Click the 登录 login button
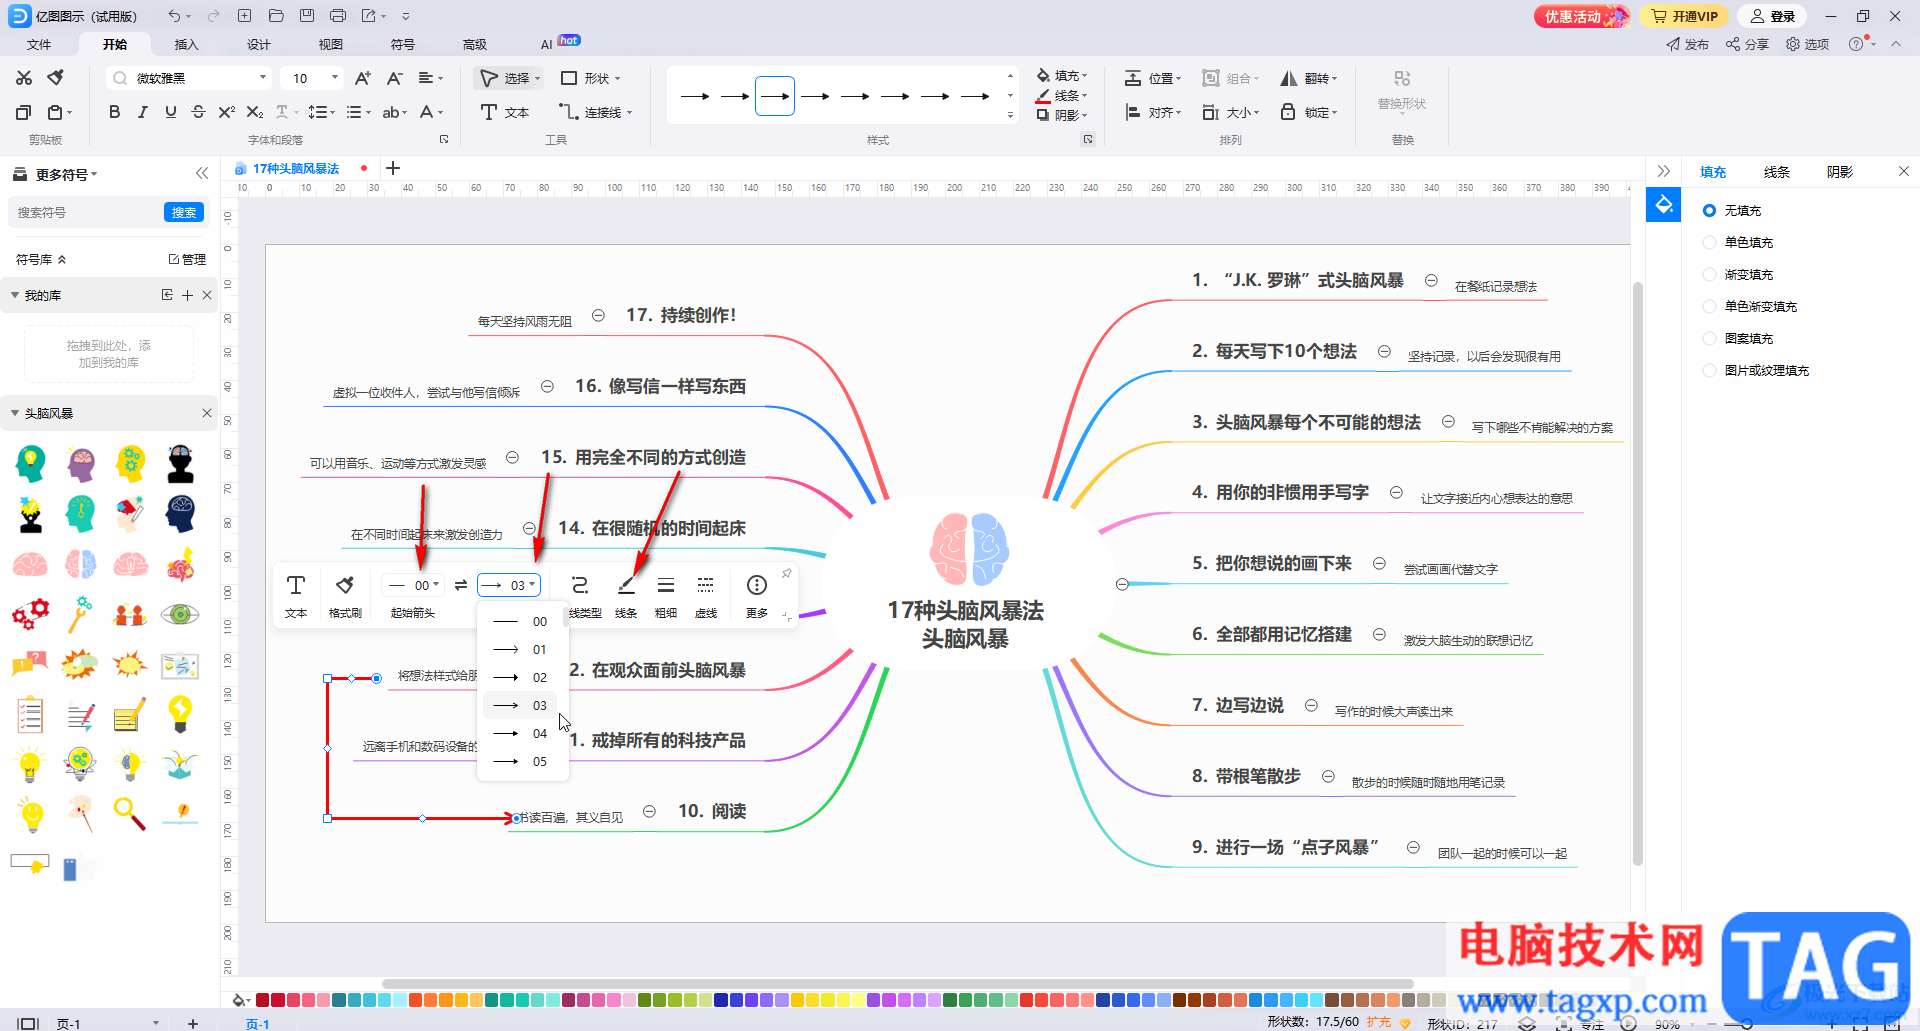Viewport: 1920px width, 1031px height. tap(1772, 16)
